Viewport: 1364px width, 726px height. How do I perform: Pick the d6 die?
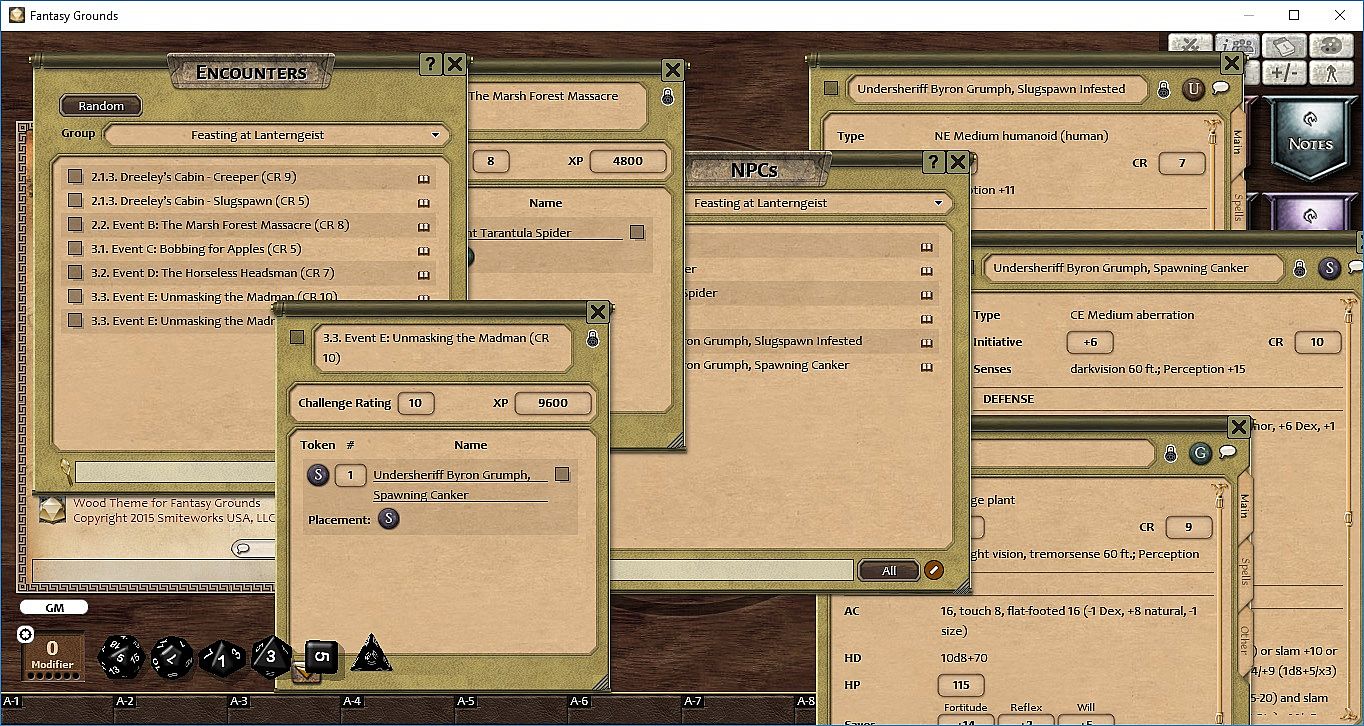pos(320,656)
